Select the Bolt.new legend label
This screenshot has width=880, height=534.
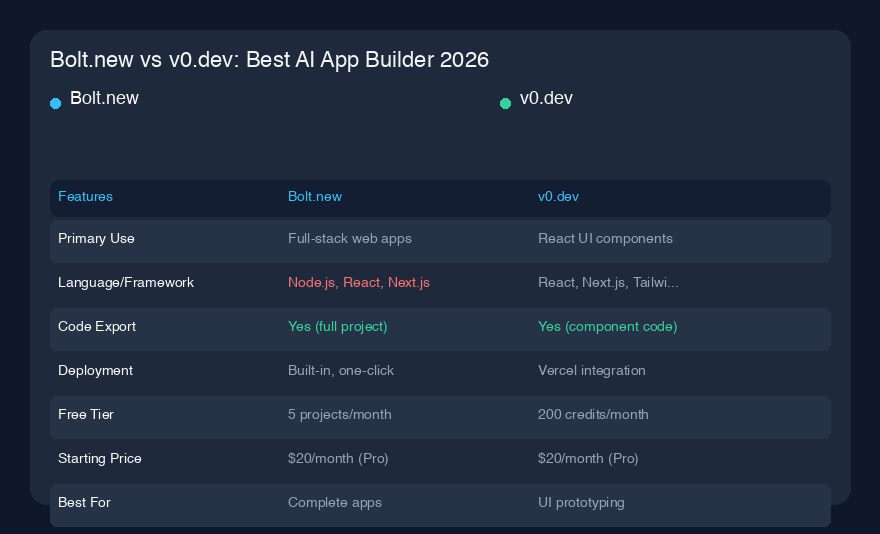click(104, 98)
